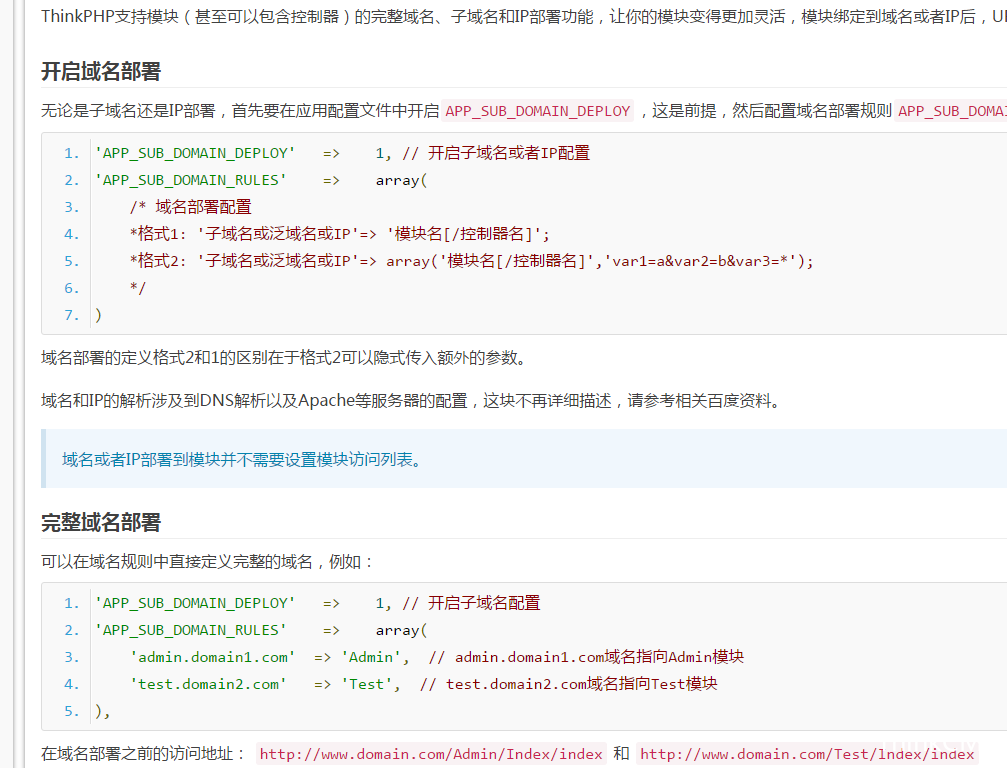Screen dimensions: 1007x768
Task: Click 'admin.domain1.com' in the second code block
Action: (213, 657)
